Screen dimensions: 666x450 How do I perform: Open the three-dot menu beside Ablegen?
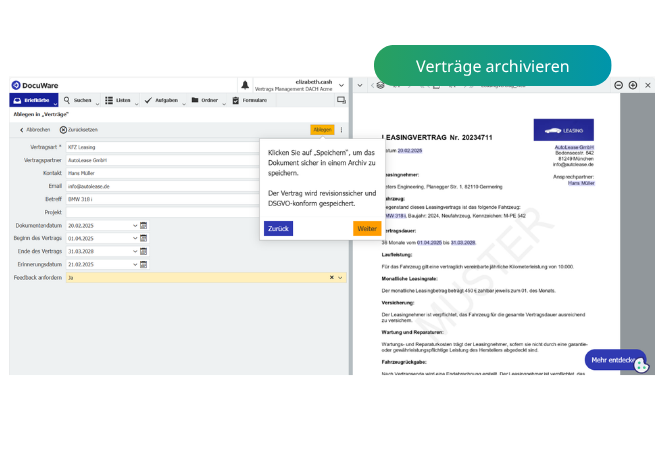tap(341, 130)
